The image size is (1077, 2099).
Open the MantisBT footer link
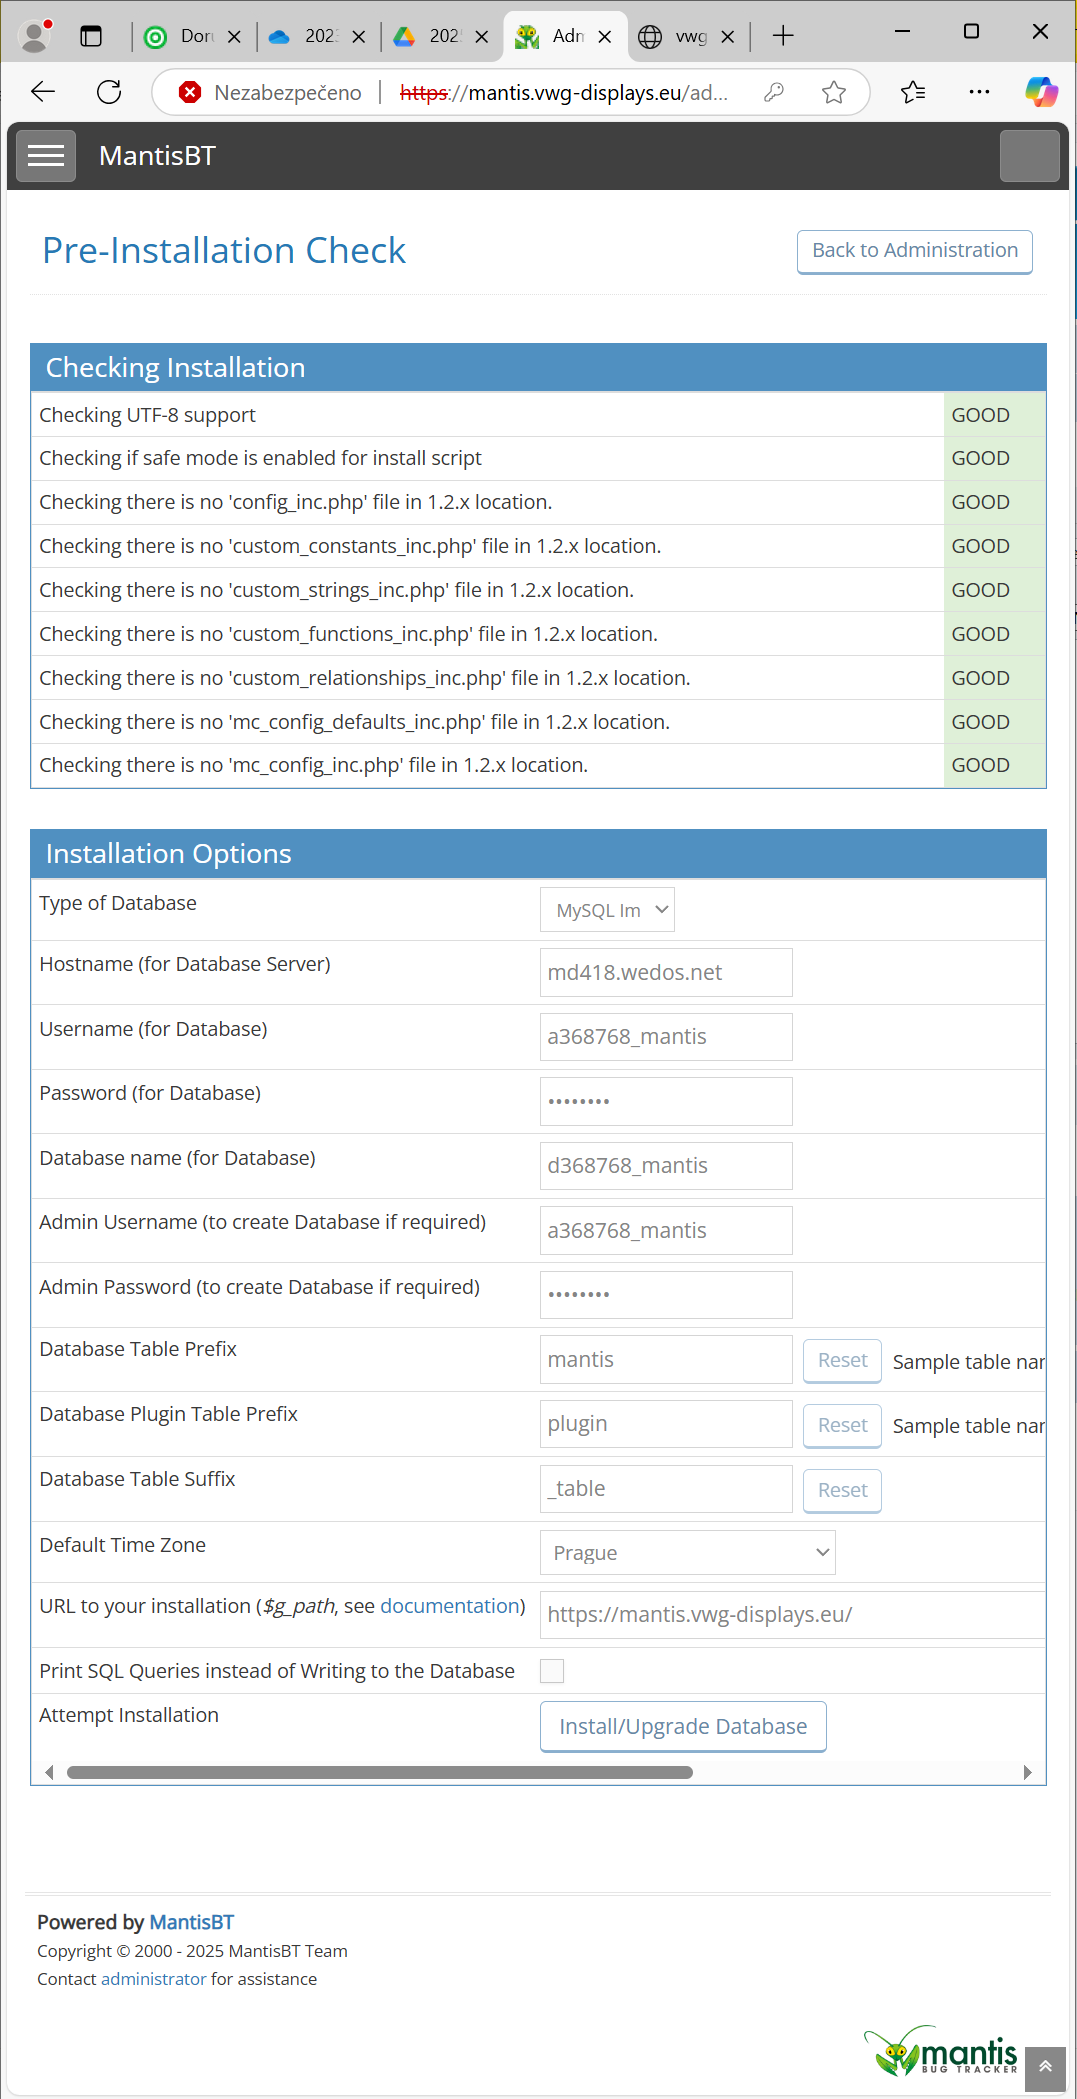(x=191, y=1922)
